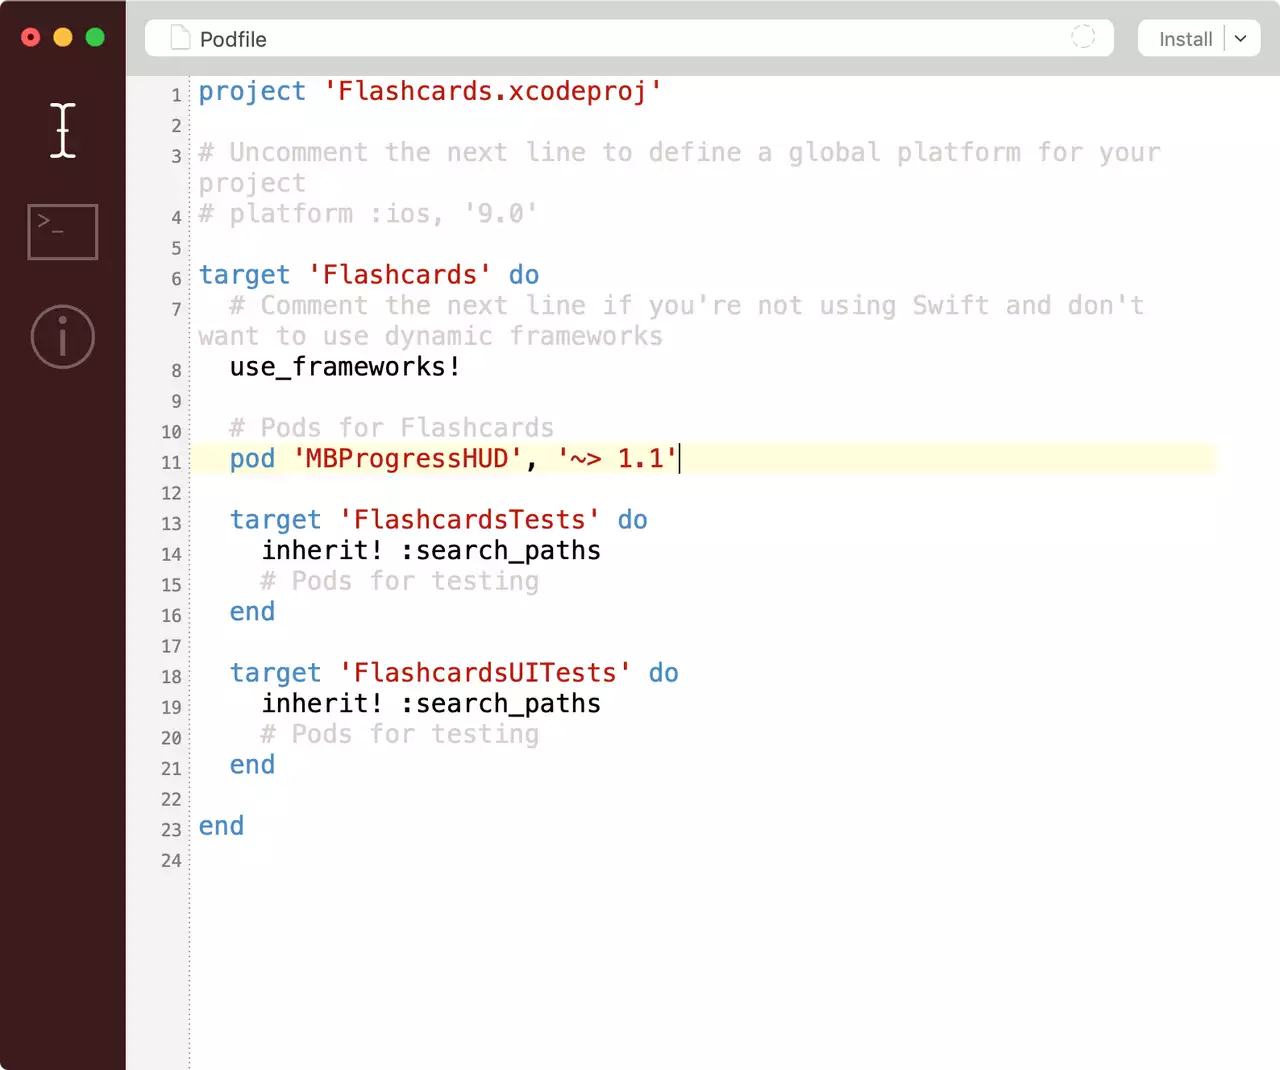The image size is (1280, 1070).
Task: Click the target 'FlashcardsUITests' line
Action: (453, 673)
